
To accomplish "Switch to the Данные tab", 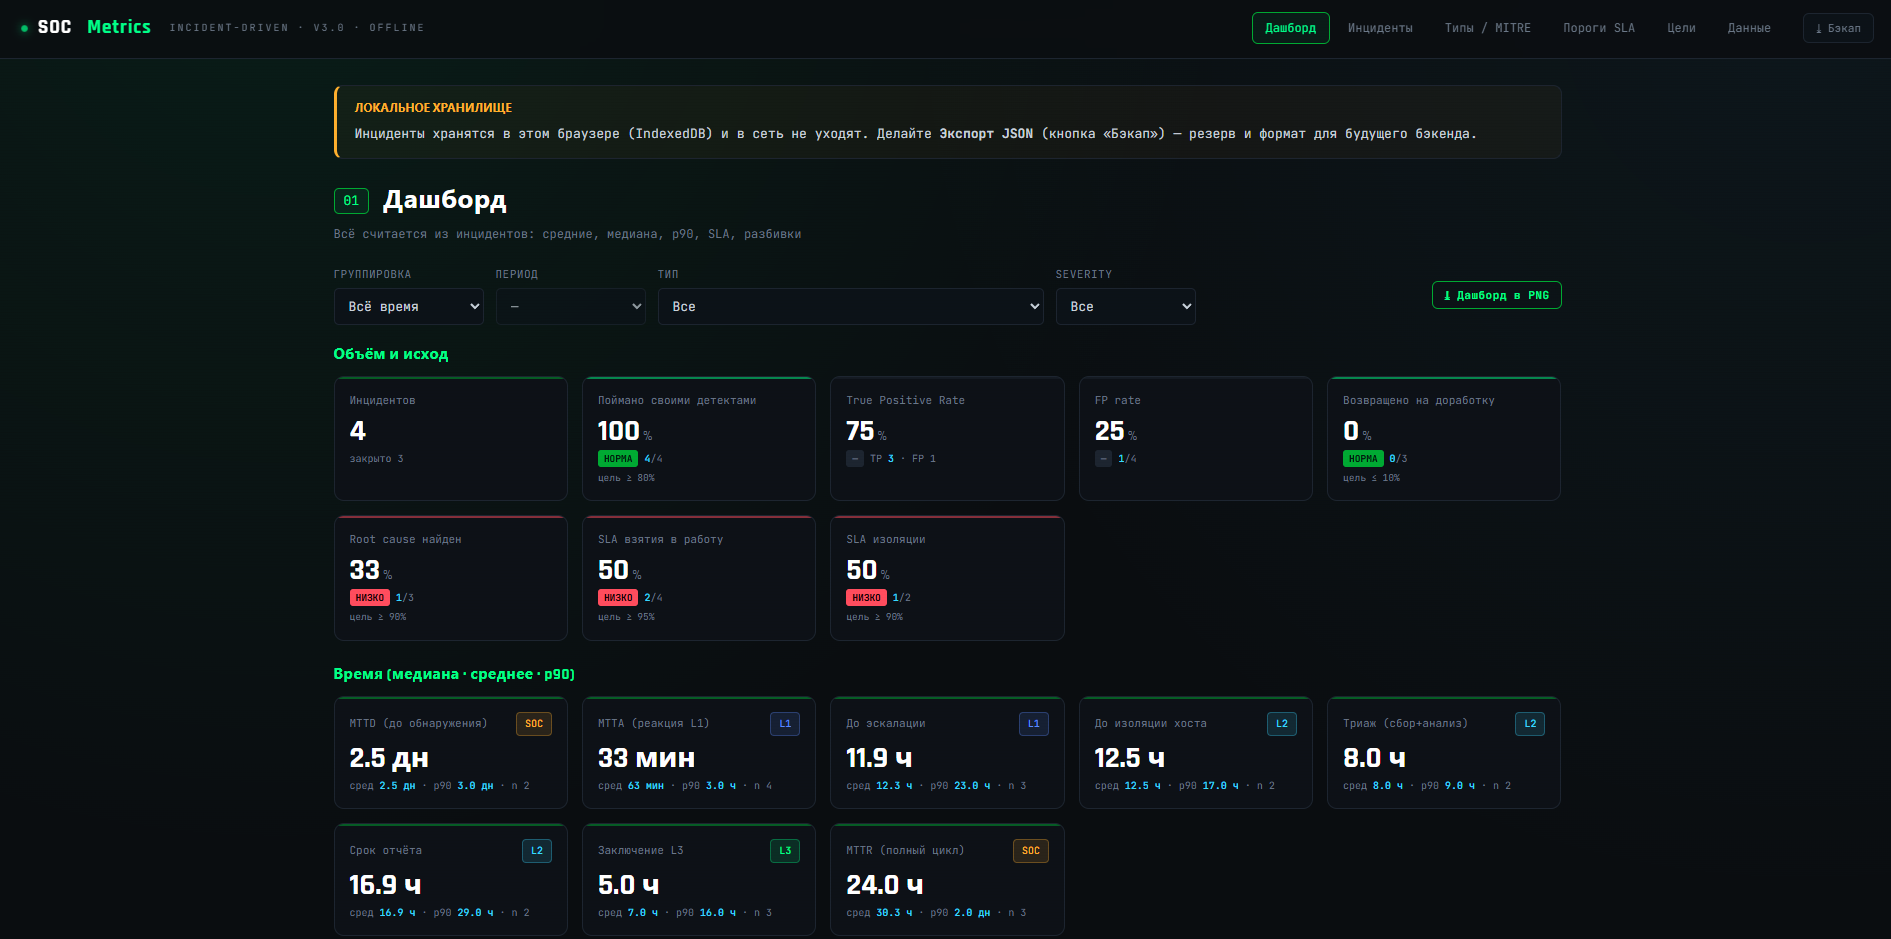I will 1749,28.
